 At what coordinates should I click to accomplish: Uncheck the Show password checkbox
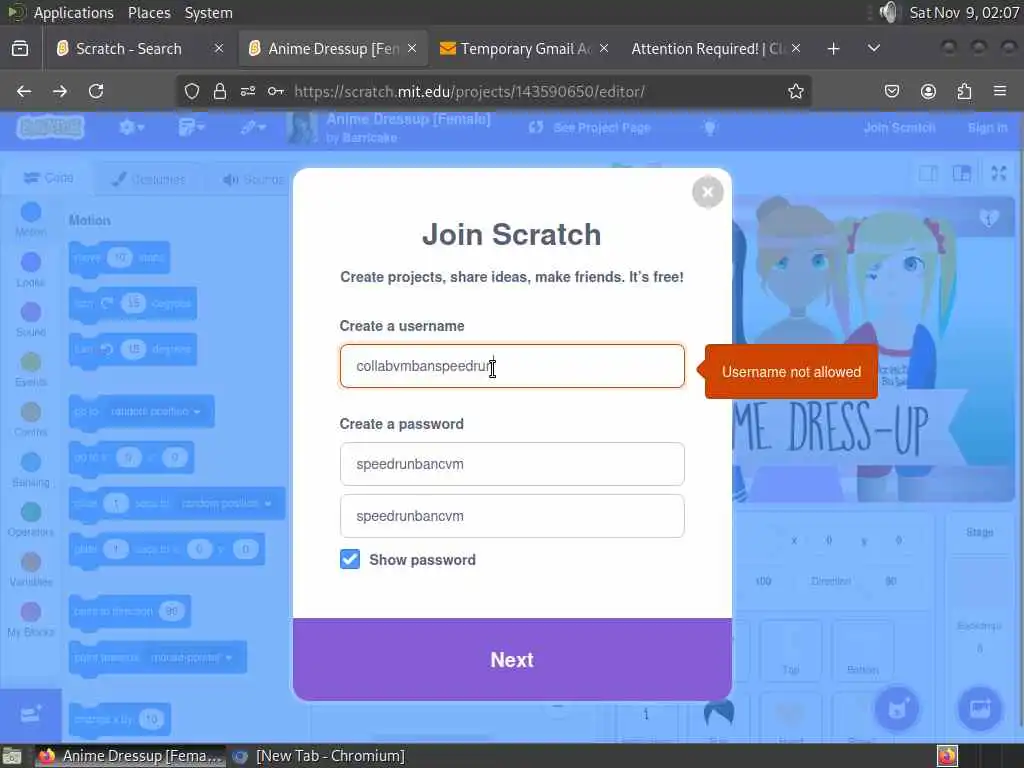click(350, 559)
